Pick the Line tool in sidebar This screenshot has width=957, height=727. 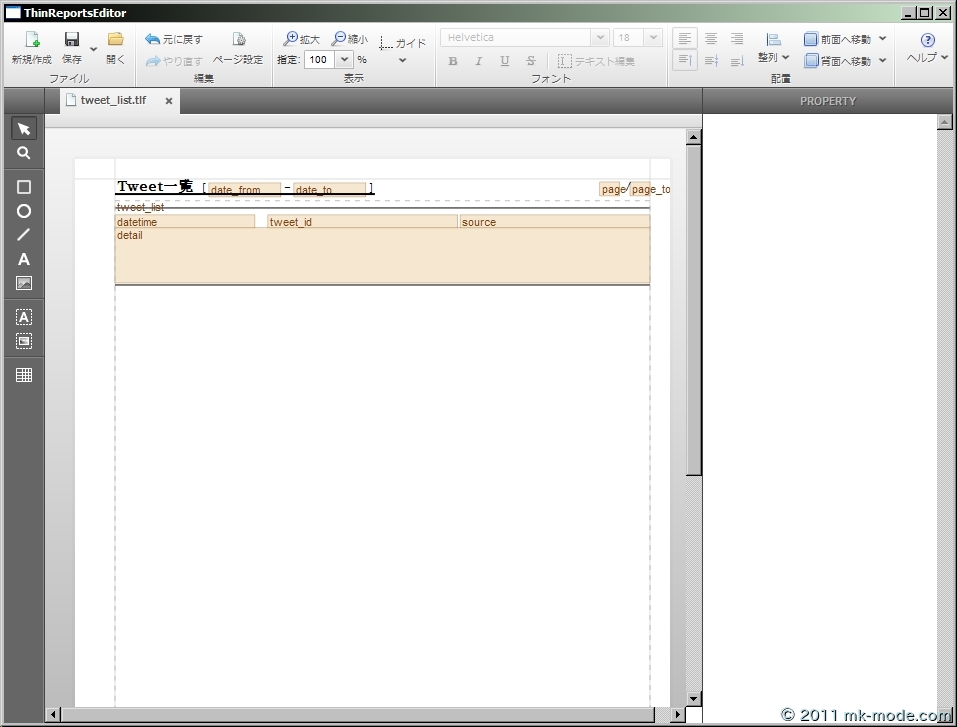pyautogui.click(x=24, y=235)
